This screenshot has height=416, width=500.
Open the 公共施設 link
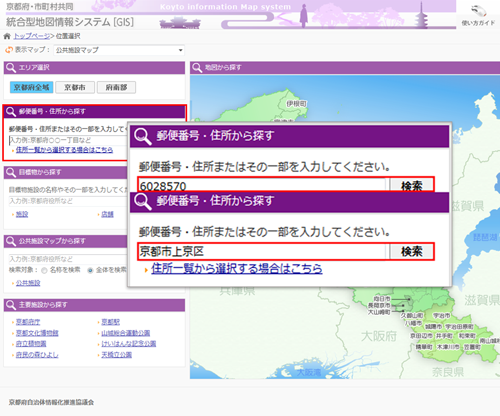(x=28, y=283)
